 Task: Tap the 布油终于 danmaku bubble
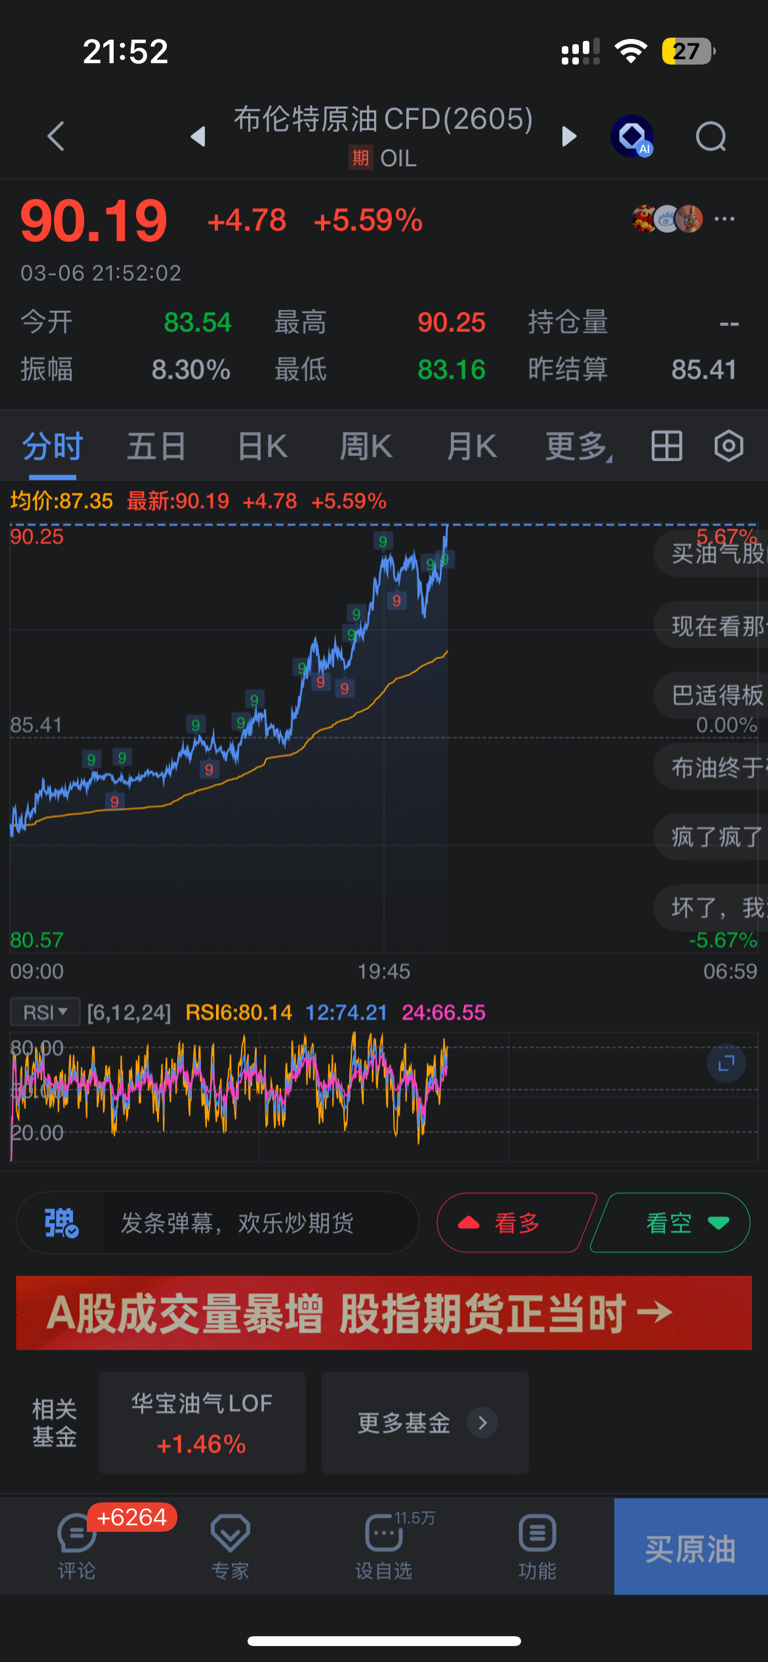pyautogui.click(x=711, y=767)
